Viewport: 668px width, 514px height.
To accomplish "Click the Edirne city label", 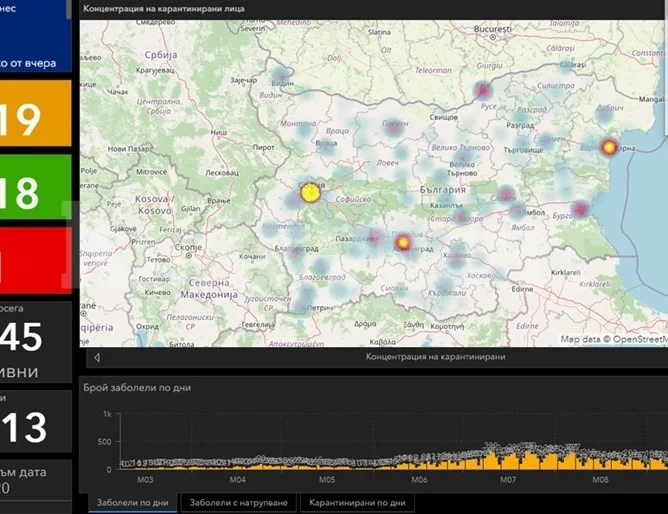I will pyautogui.click(x=522, y=289).
